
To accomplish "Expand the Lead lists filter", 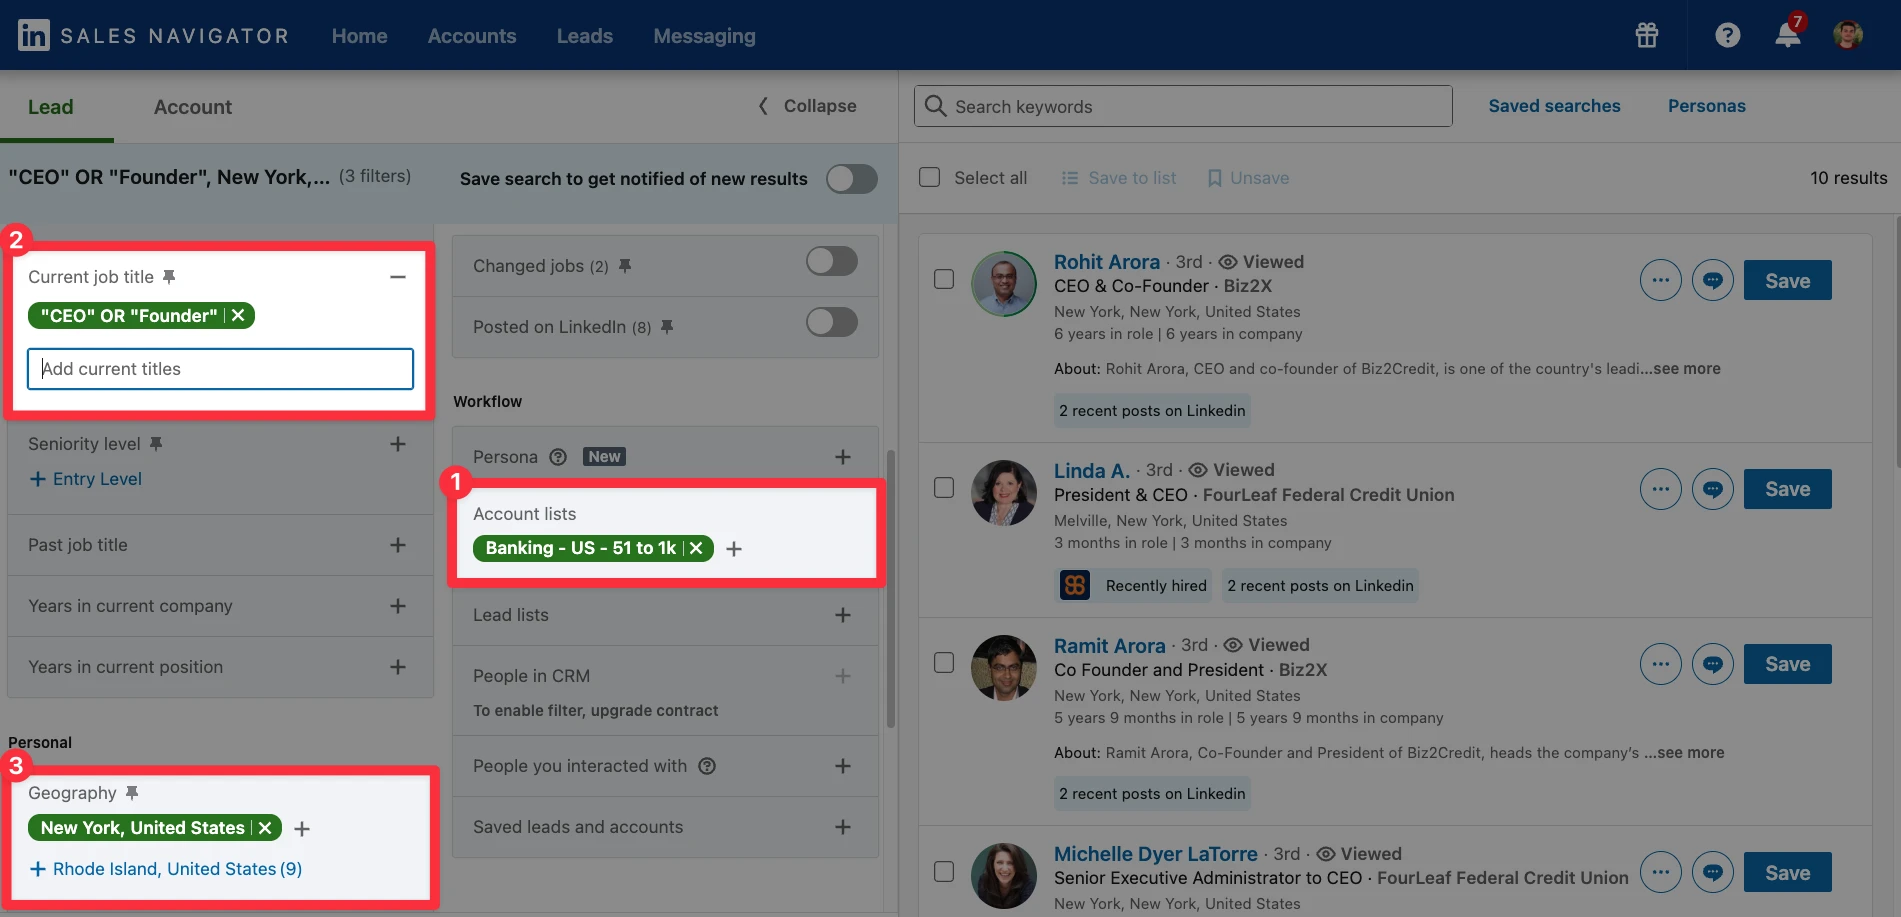I will 843,615.
